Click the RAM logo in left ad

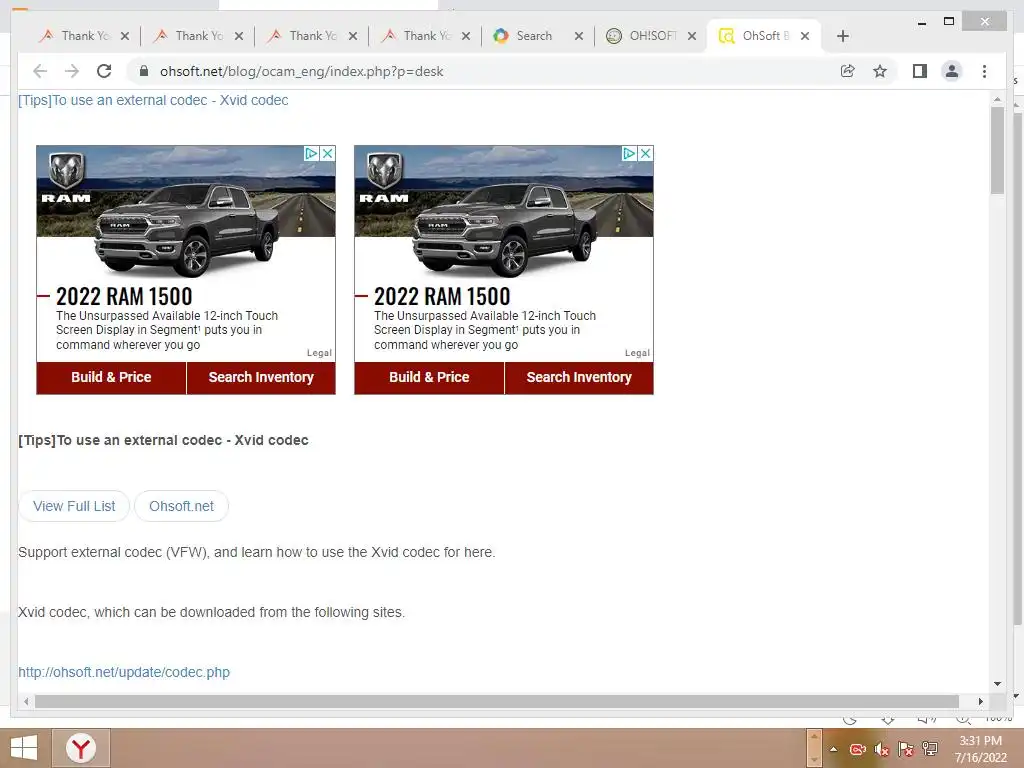[x=66, y=178]
